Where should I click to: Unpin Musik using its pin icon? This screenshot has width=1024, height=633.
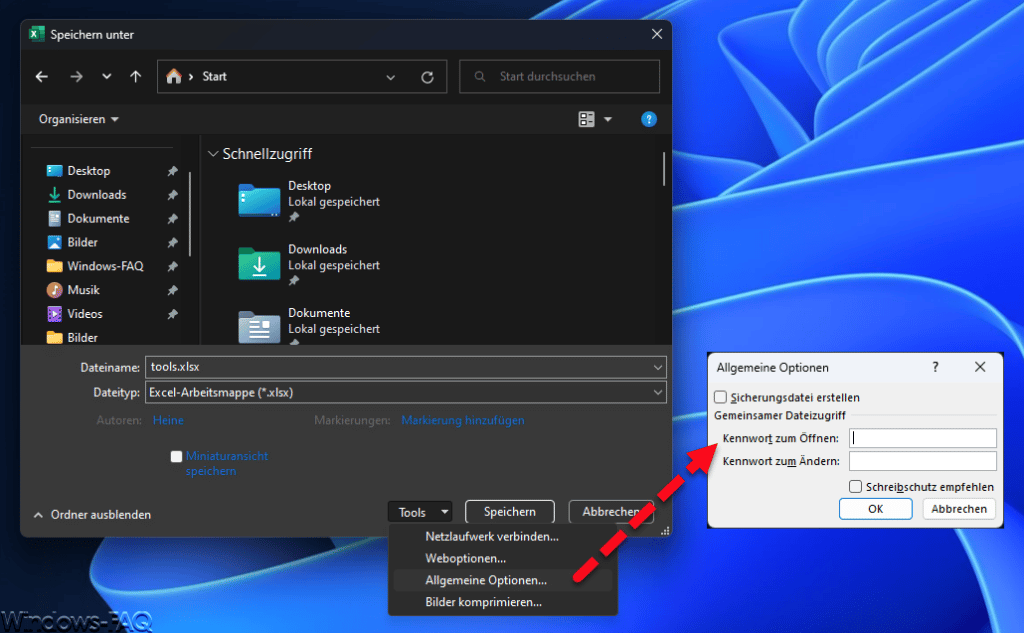172,290
